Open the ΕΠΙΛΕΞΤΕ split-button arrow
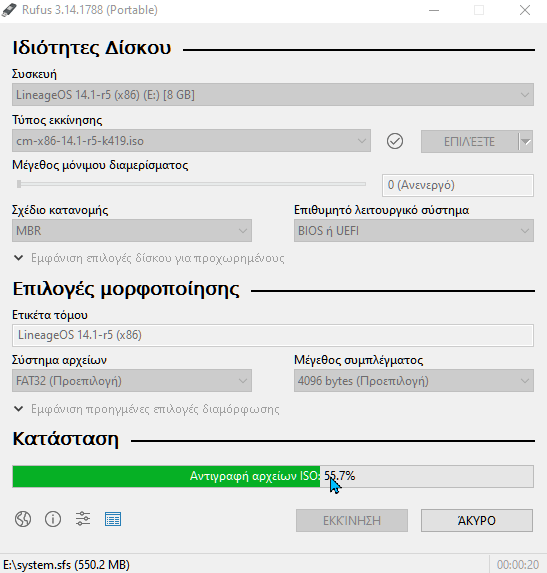 (526, 141)
